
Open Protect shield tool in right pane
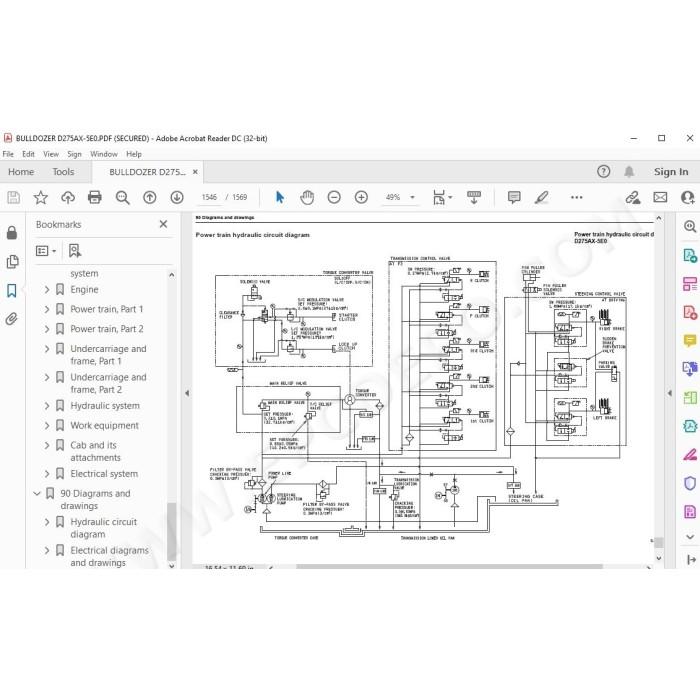coord(690,483)
